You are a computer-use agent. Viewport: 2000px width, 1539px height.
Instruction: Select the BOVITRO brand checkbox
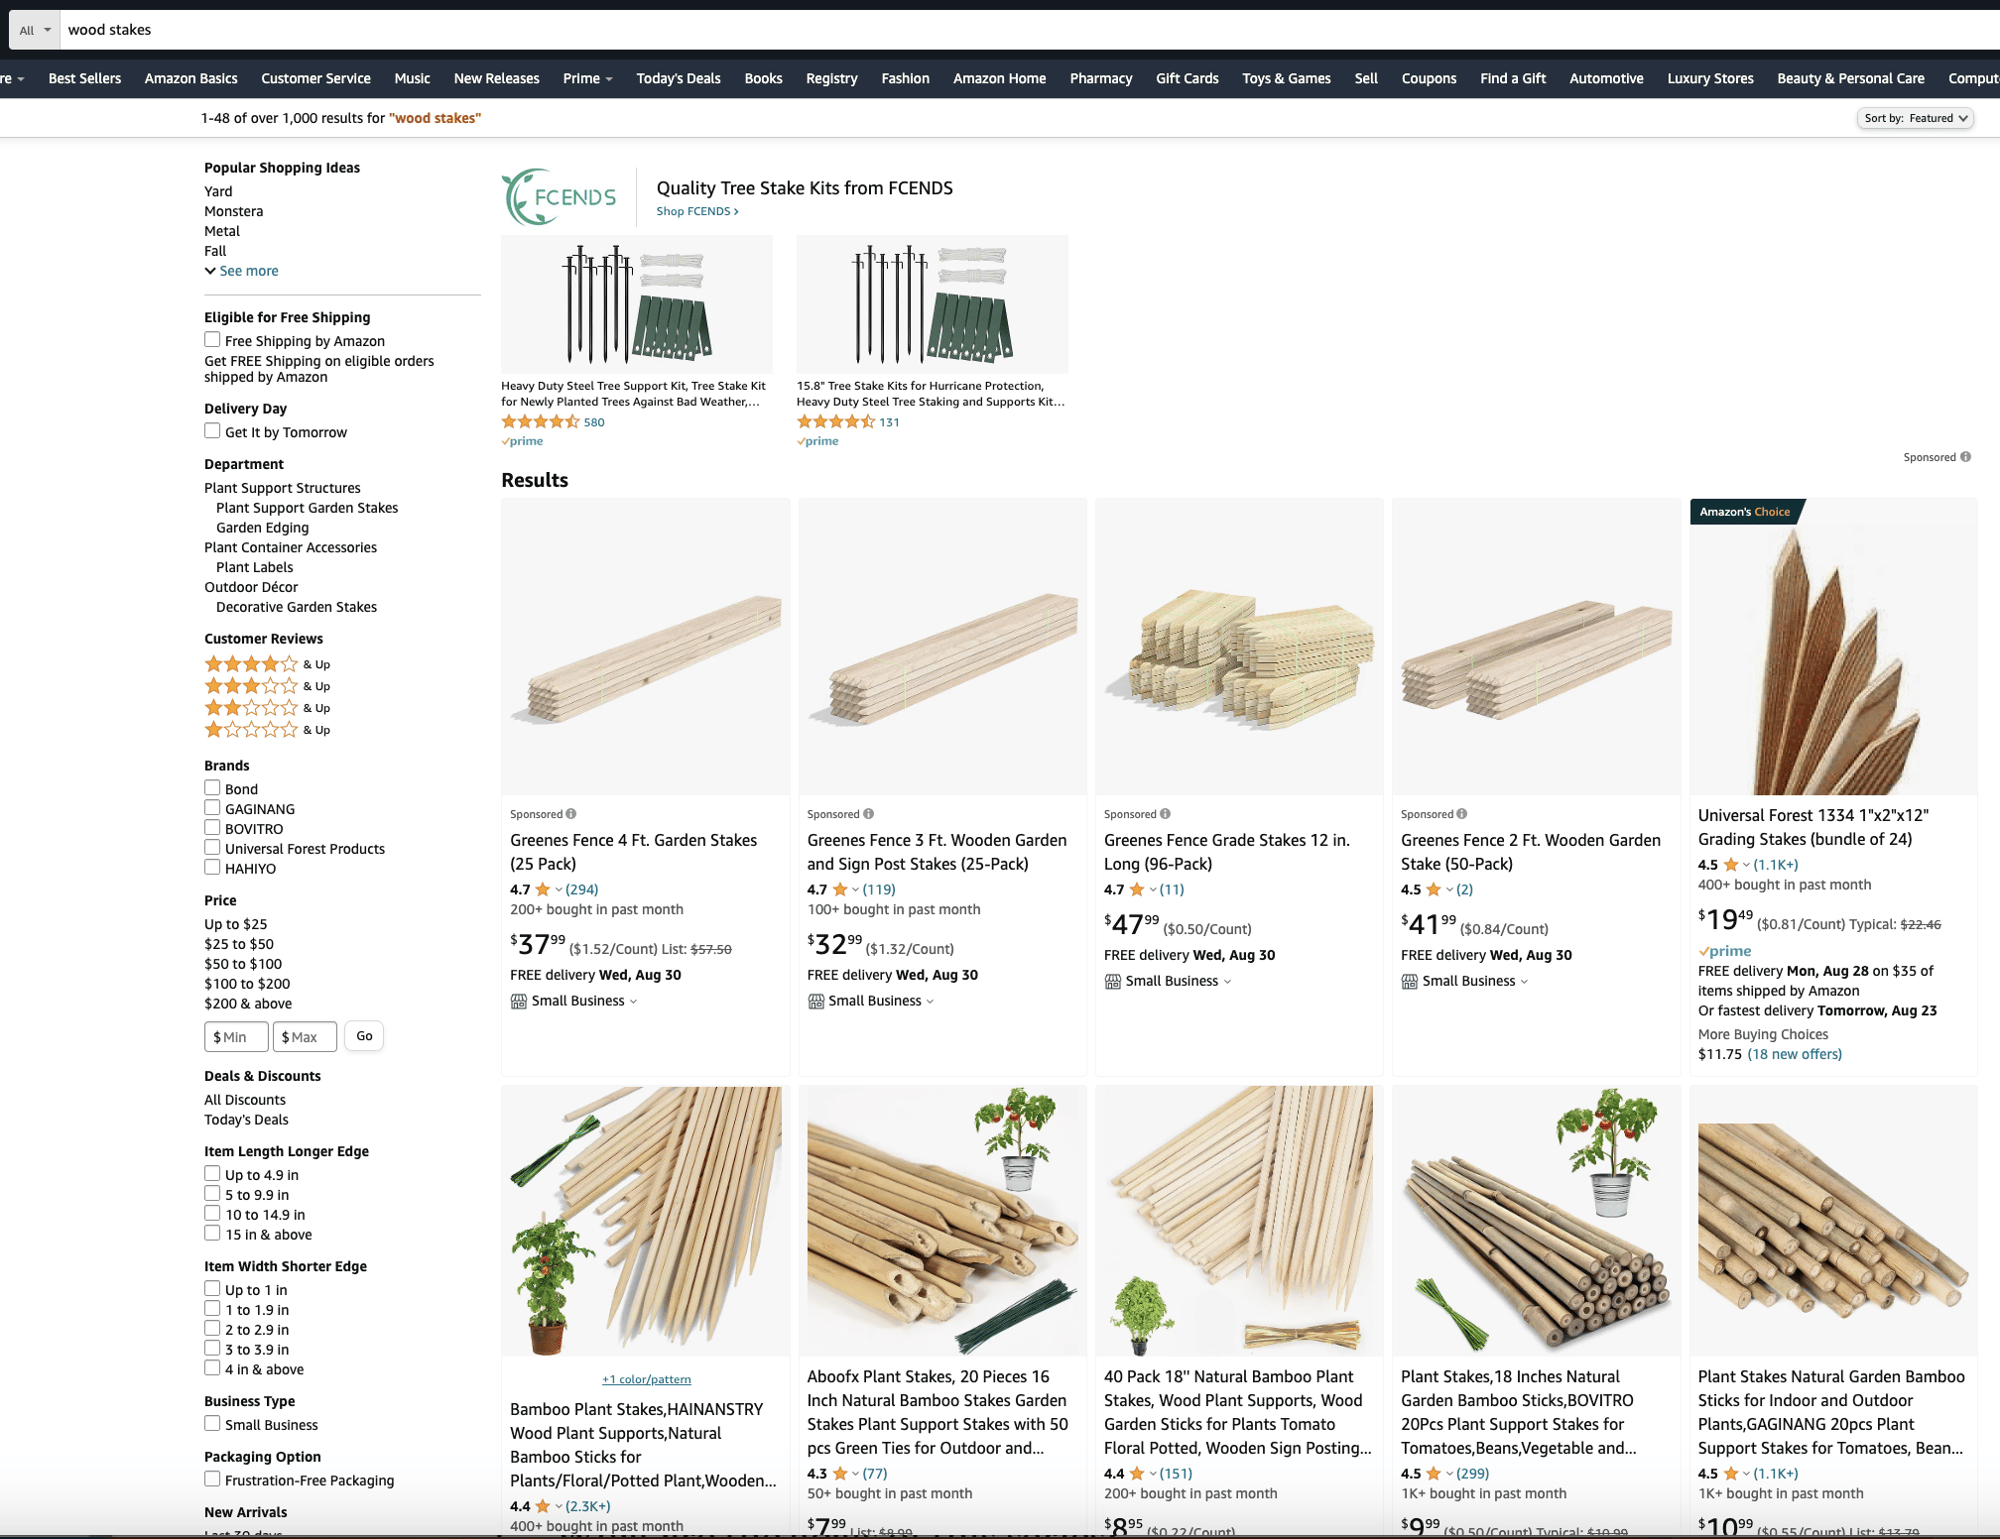coord(212,828)
